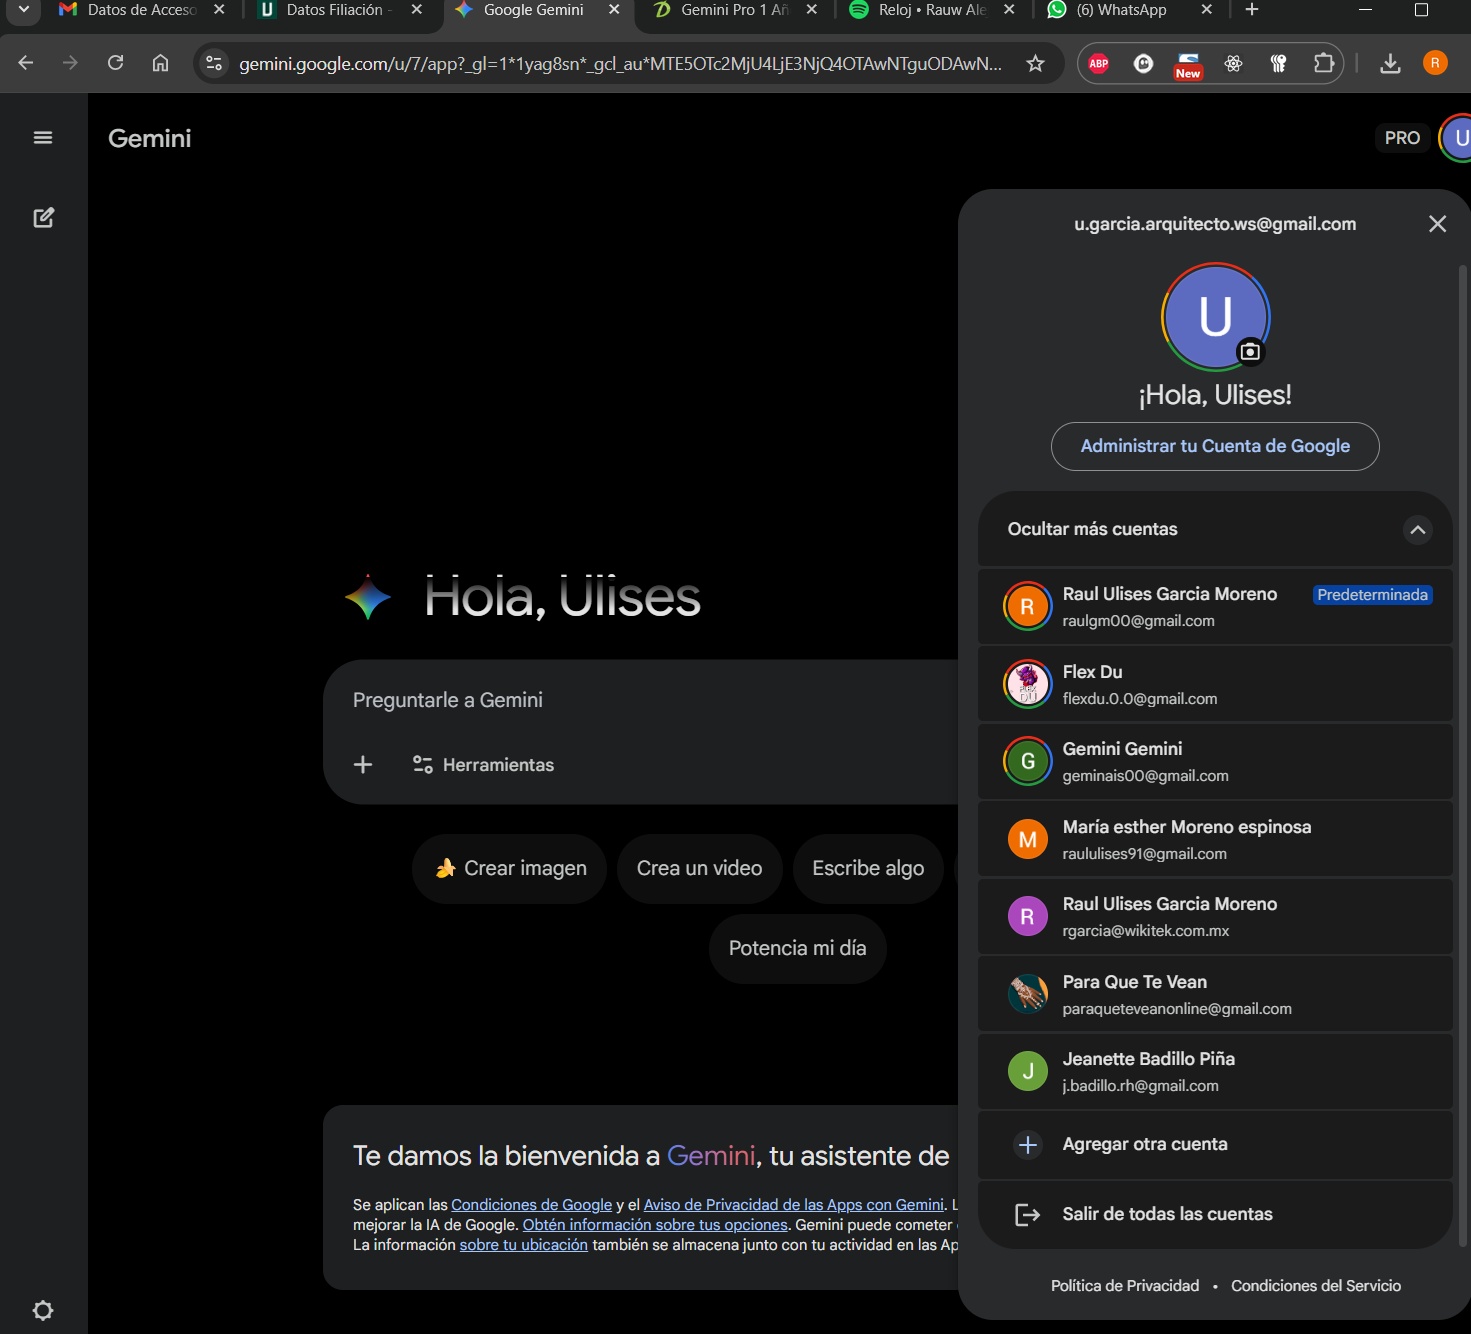Collapse the Ocultar más cuentas list
The image size is (1471, 1334).
[1417, 530]
